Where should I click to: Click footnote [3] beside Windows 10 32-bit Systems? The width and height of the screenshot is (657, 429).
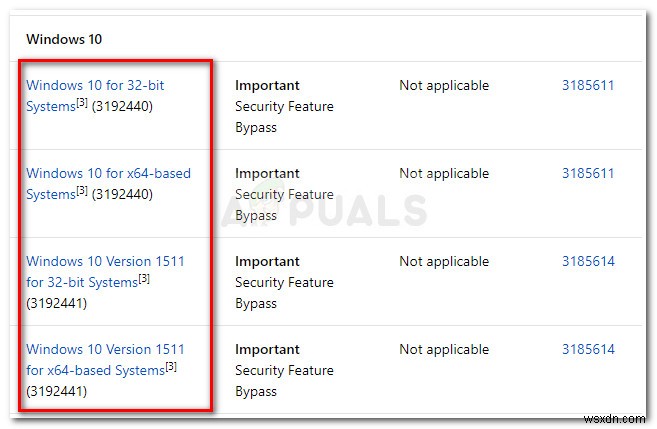[82, 104]
